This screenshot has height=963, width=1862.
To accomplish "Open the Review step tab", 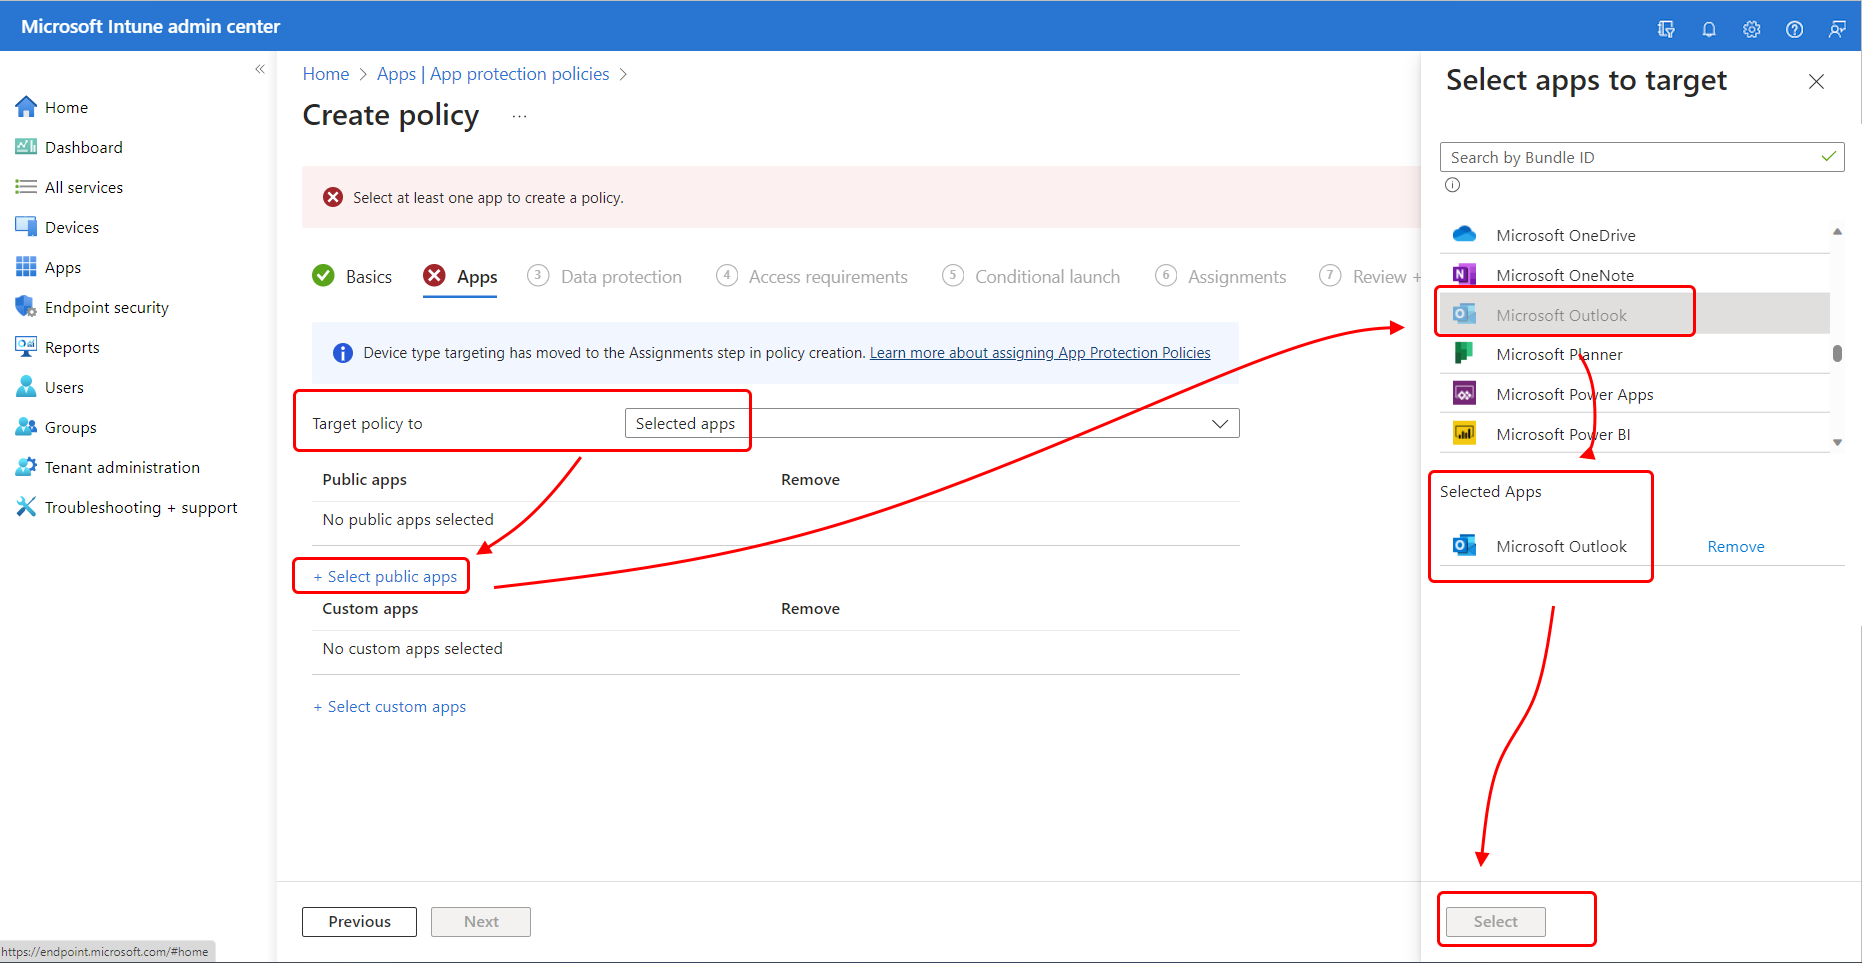I will 1369,276.
